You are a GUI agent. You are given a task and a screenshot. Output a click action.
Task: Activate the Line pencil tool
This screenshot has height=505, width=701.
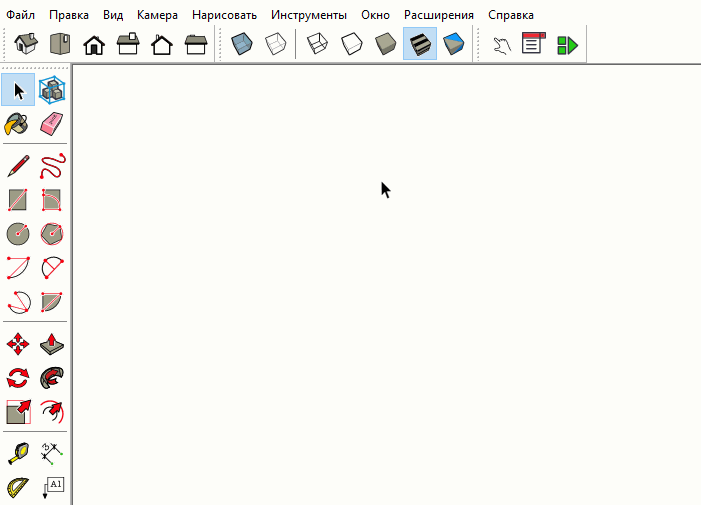pos(18,166)
